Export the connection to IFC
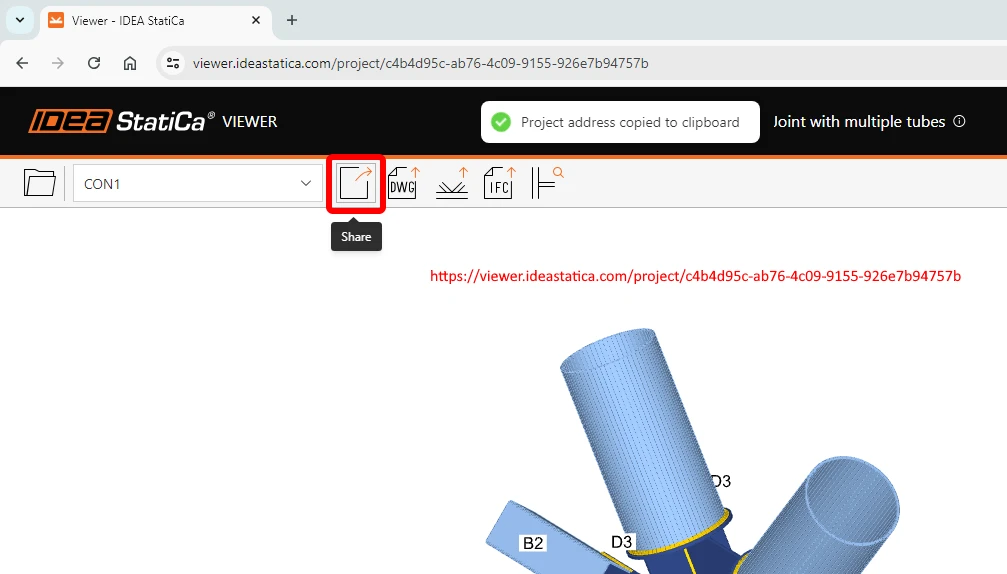1007x574 pixels. [500, 183]
